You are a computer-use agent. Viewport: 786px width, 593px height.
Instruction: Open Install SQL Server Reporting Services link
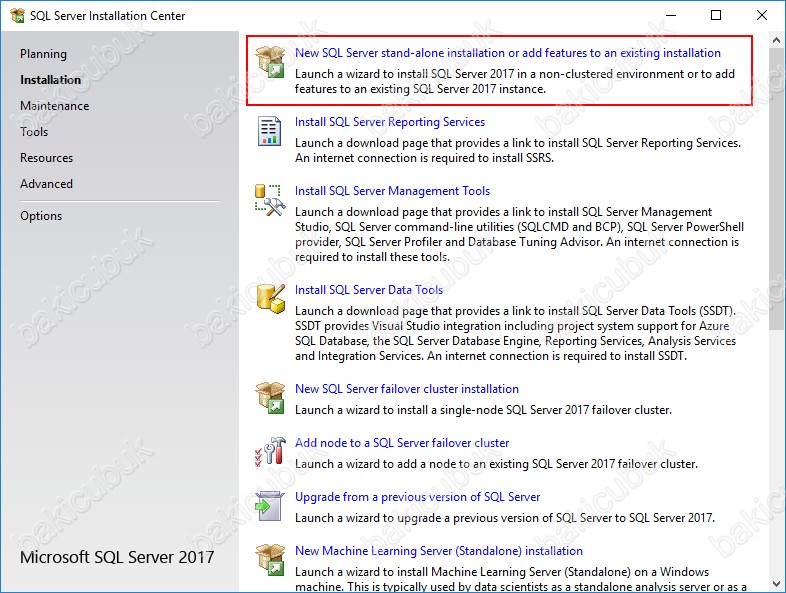pyautogui.click(x=389, y=122)
